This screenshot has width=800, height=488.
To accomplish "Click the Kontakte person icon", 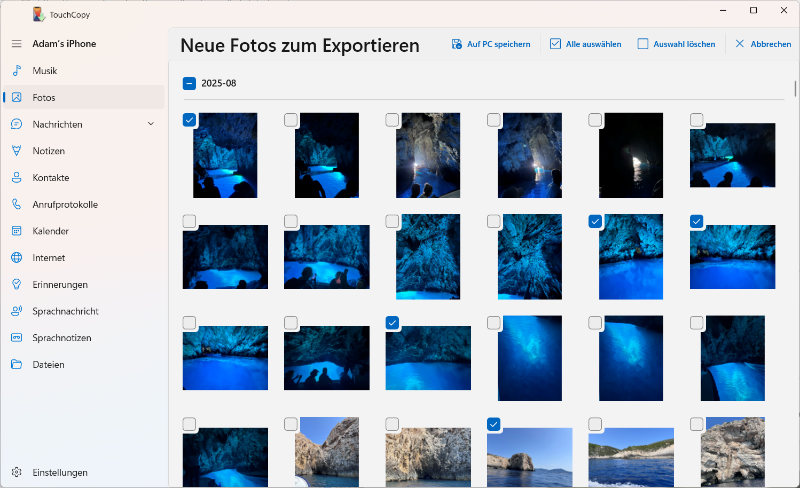I will tap(16, 177).
